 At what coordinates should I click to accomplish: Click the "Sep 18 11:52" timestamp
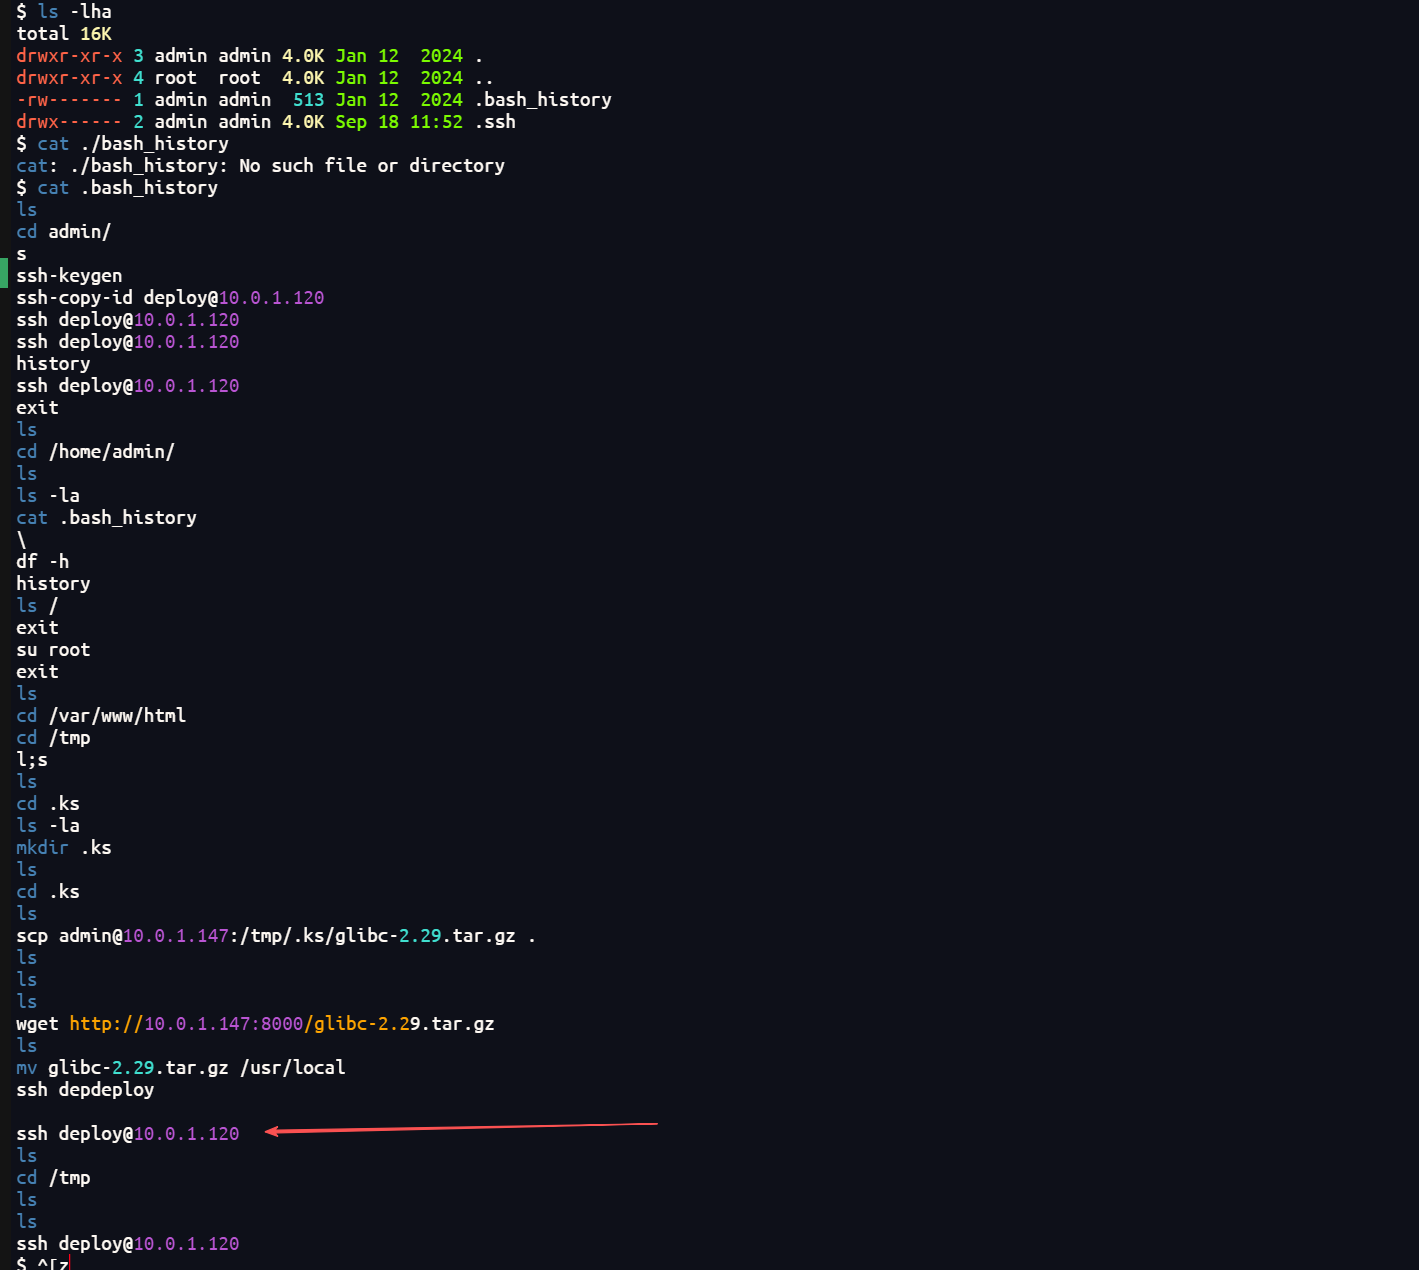[399, 122]
